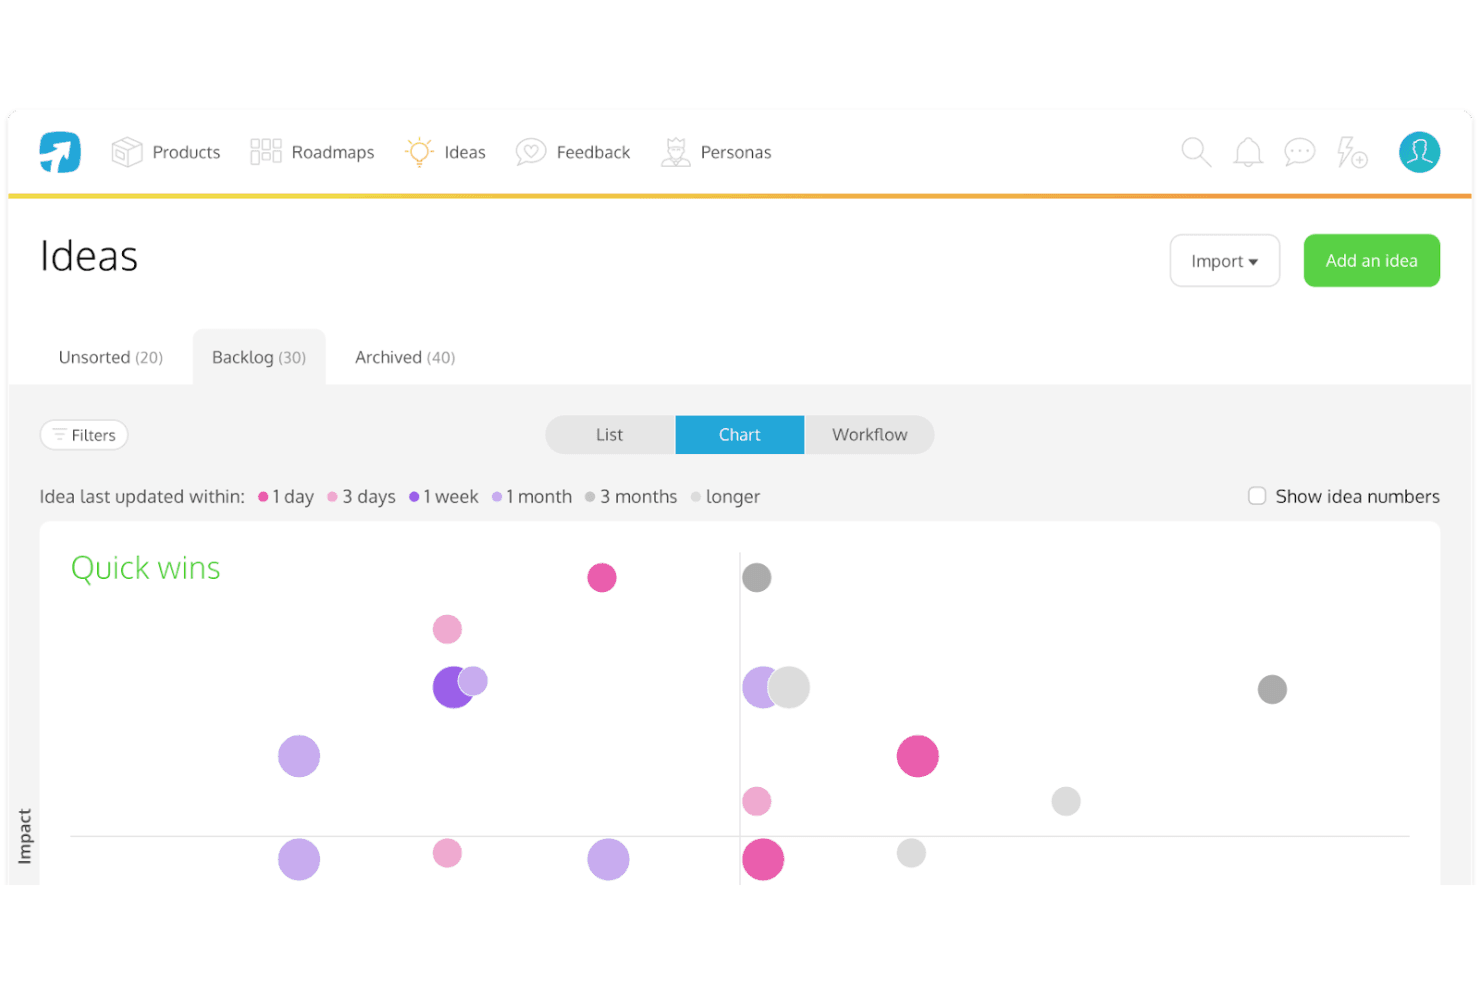The image size is (1480, 987).
Task: Click the longer legend label
Action: [x=733, y=497]
